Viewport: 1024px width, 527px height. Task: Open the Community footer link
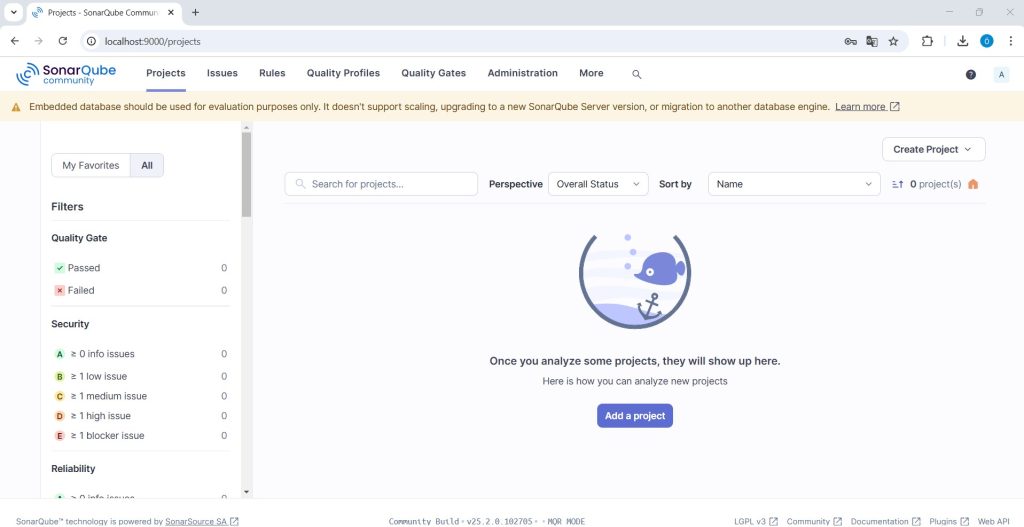point(814,521)
